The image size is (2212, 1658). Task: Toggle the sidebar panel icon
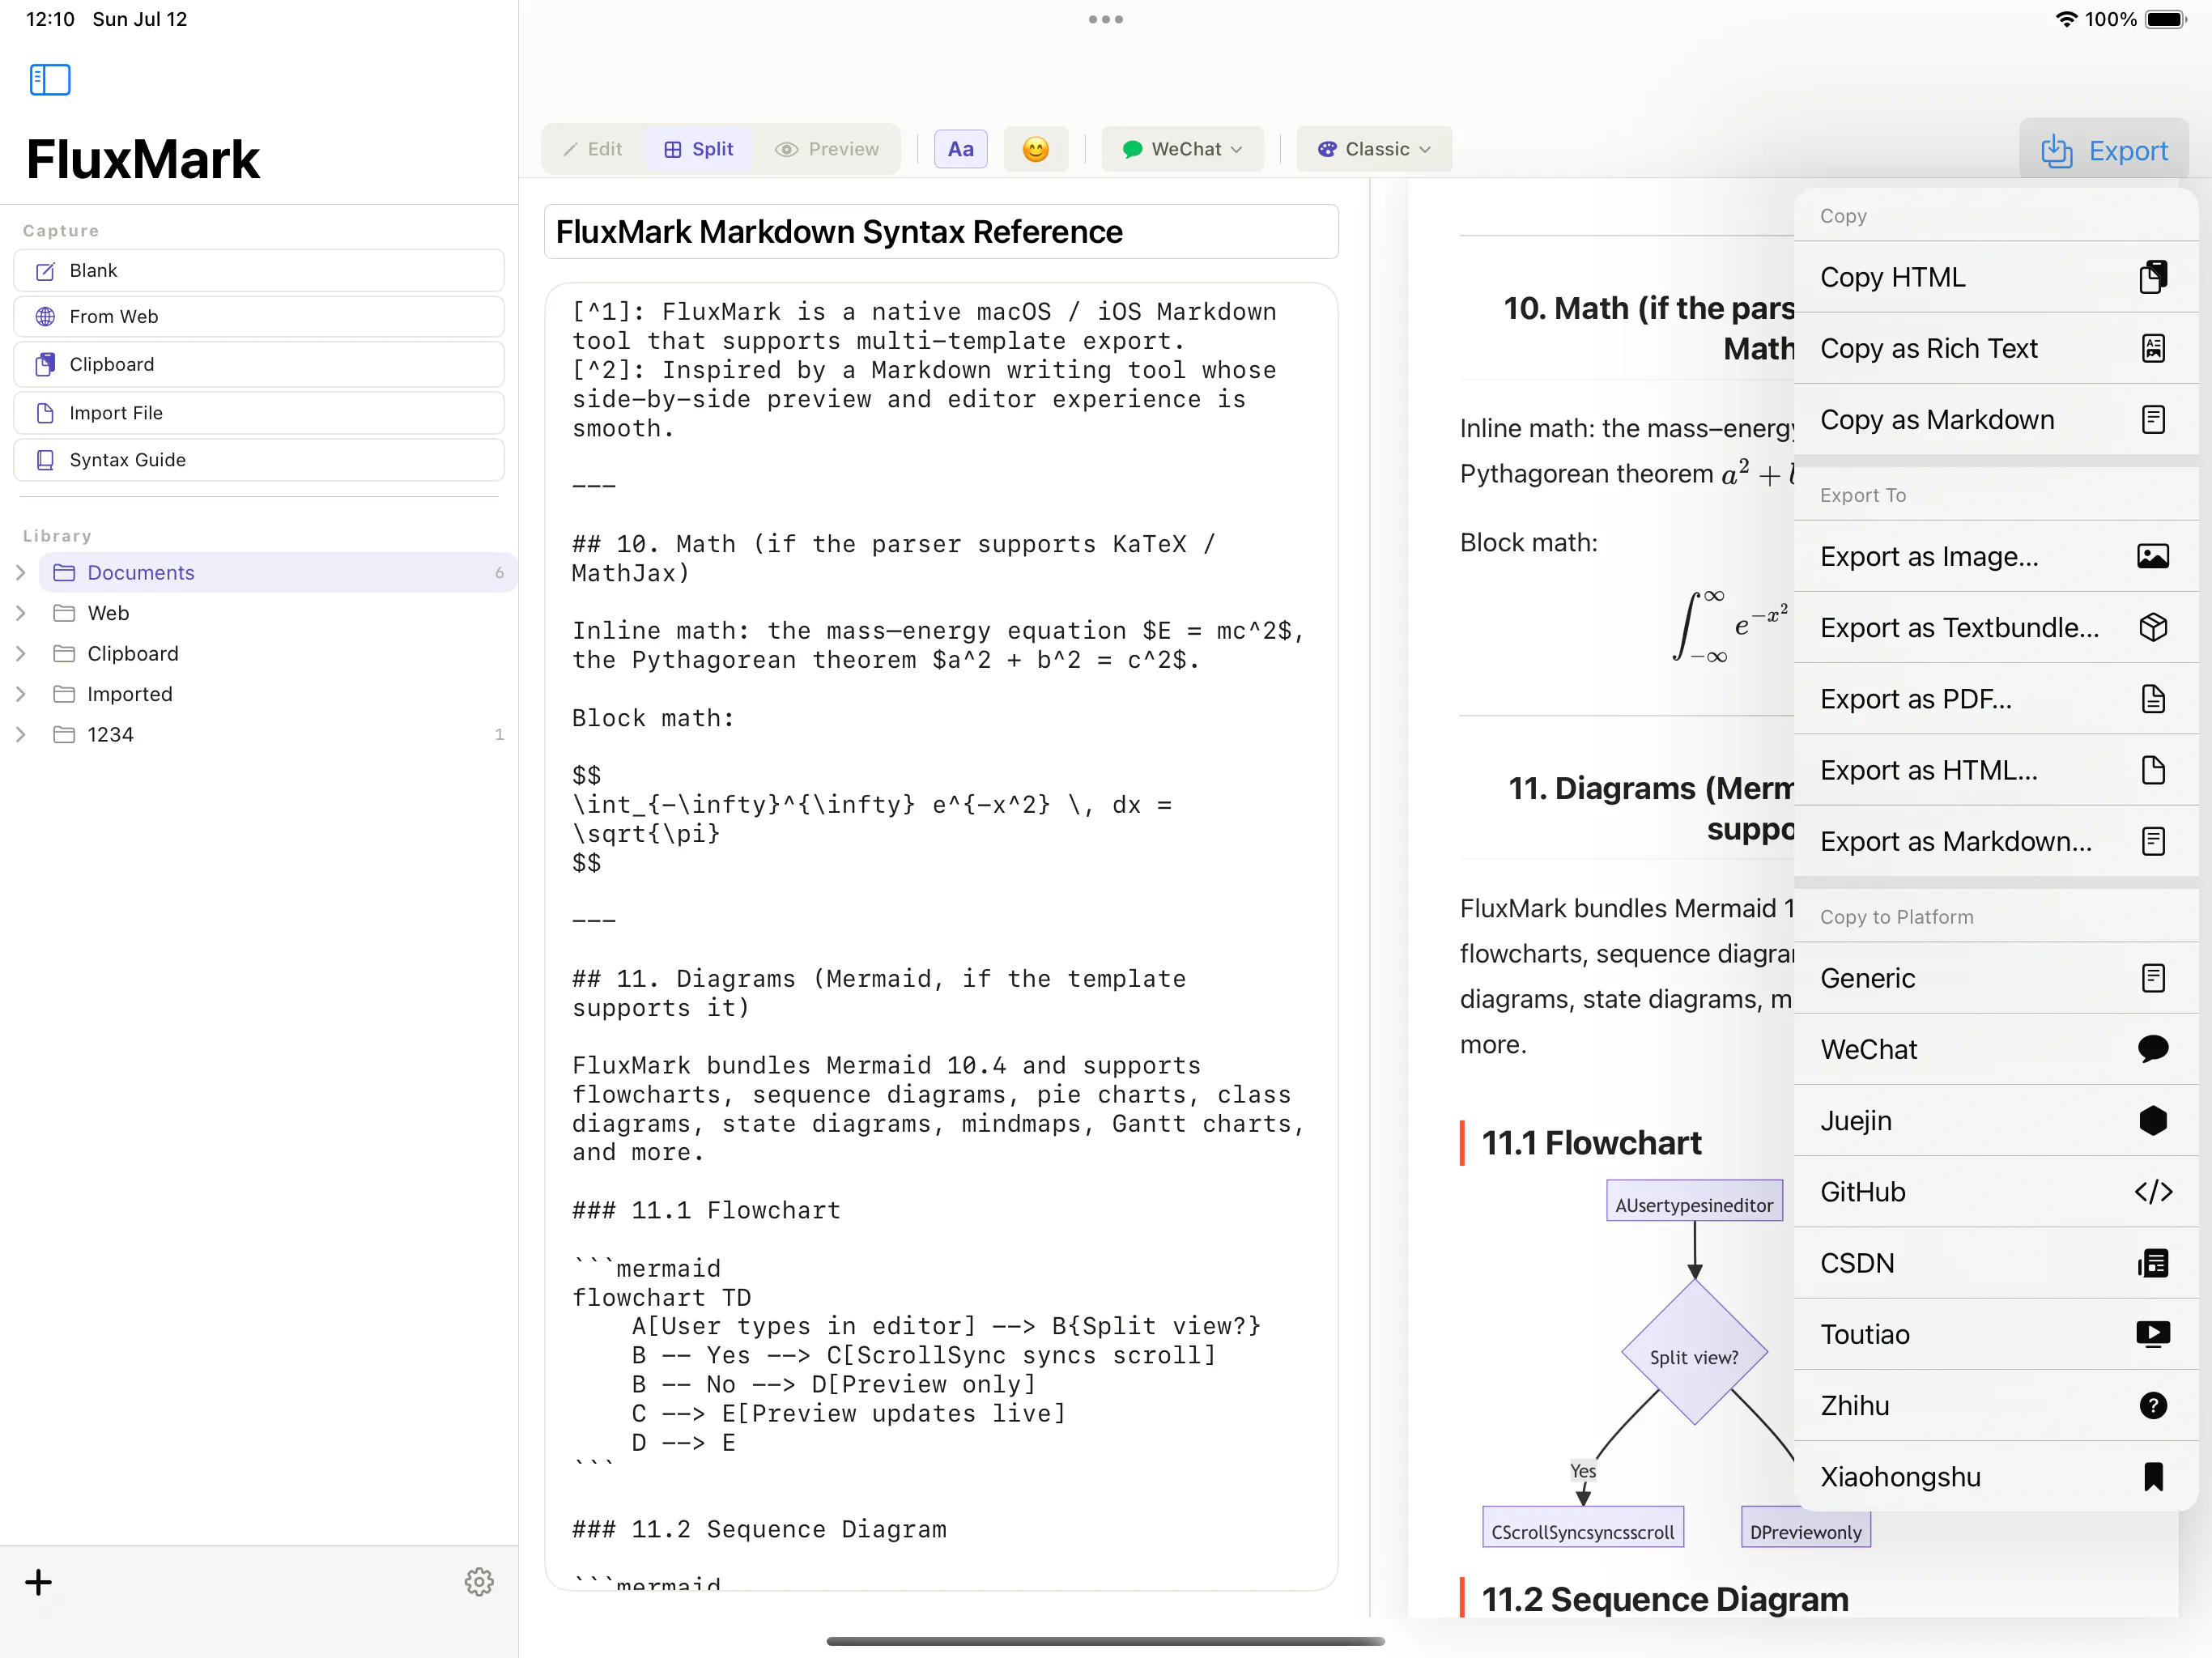point(50,80)
